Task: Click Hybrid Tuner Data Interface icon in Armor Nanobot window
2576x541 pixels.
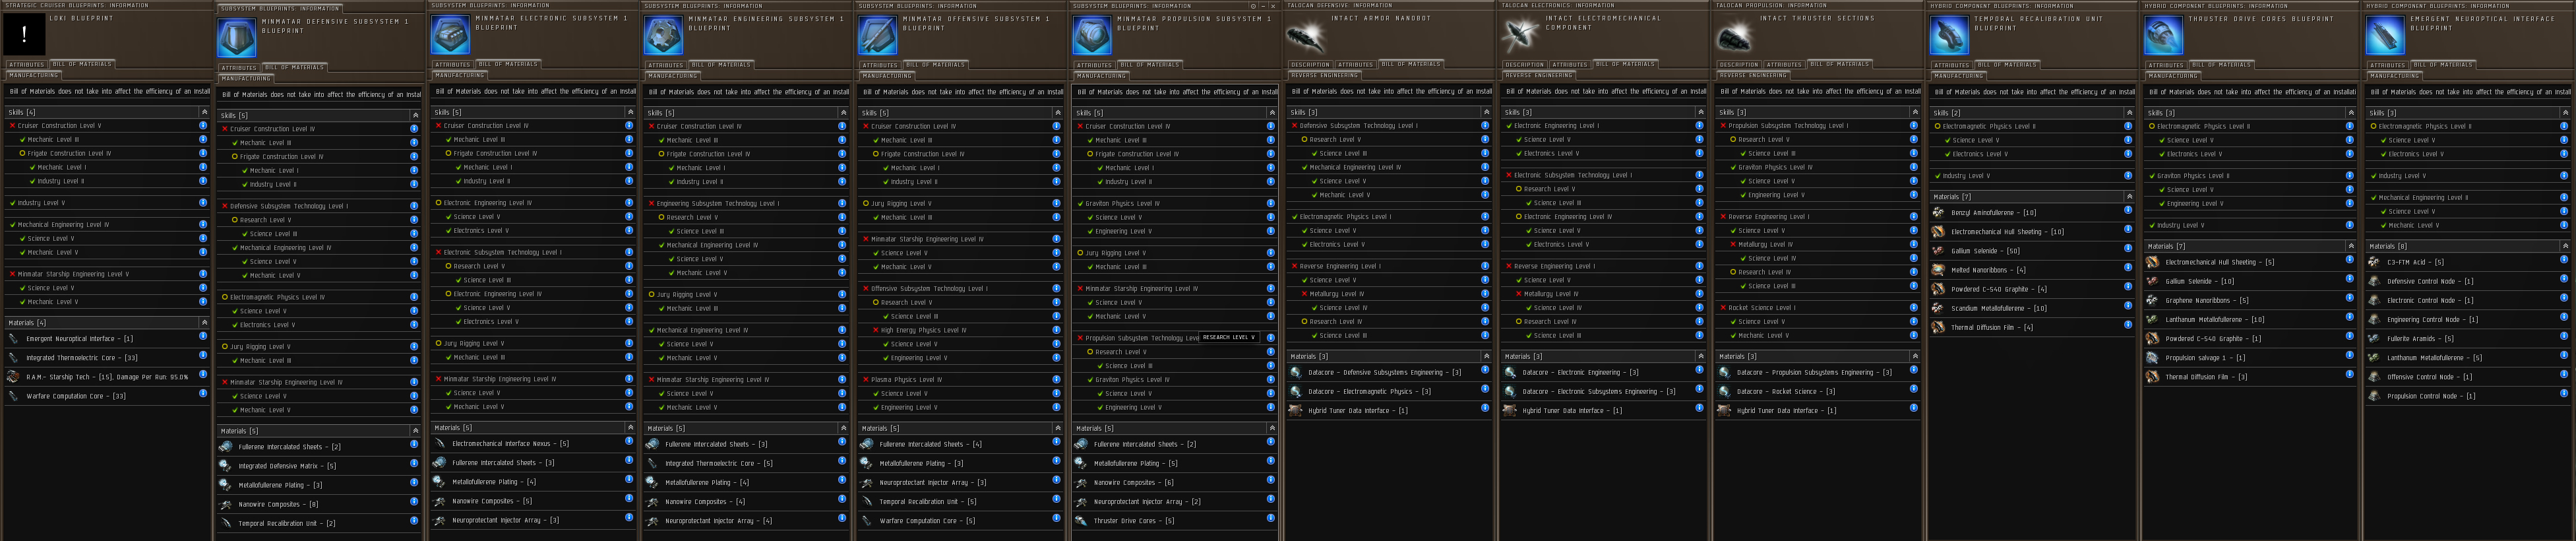Action: [x=1296, y=411]
